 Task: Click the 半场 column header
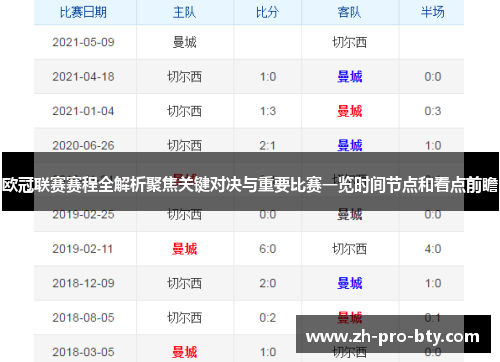click(432, 12)
